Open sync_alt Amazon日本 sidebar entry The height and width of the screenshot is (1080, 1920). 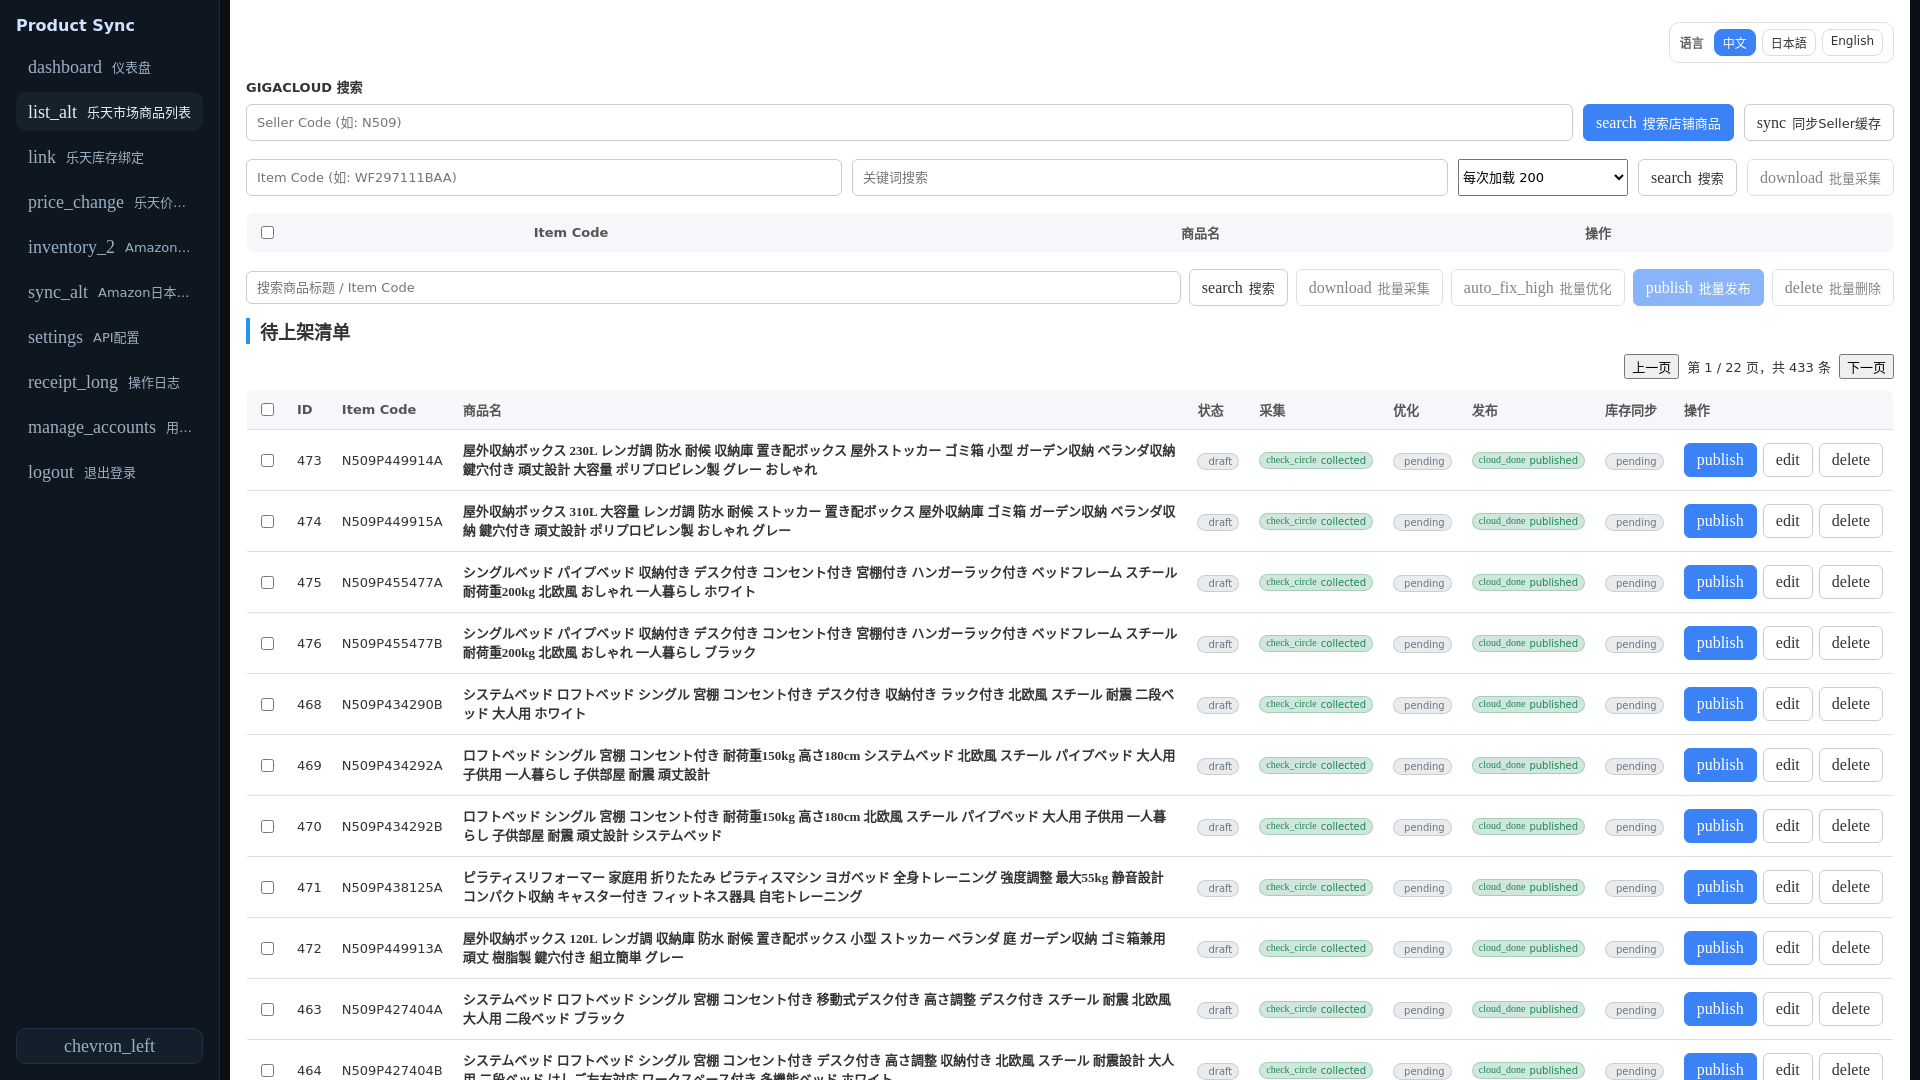109,292
